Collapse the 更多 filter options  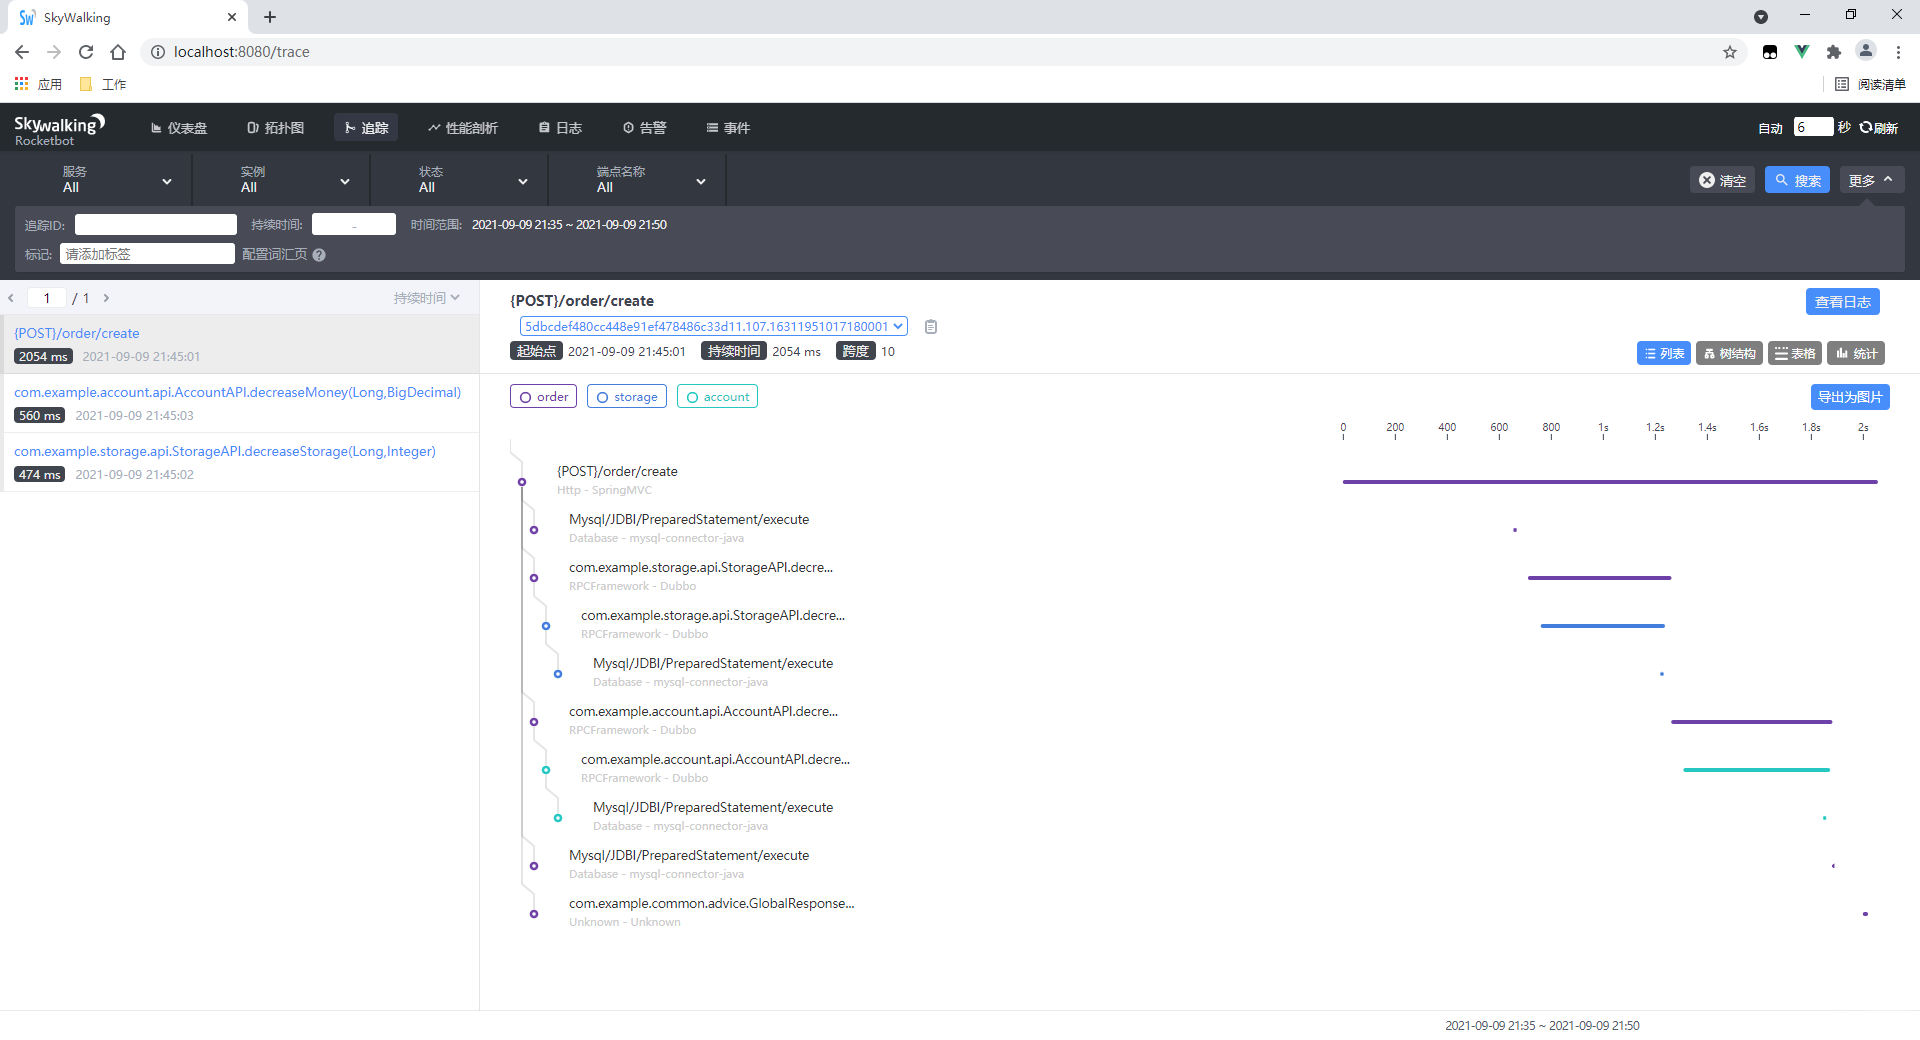click(x=1871, y=180)
